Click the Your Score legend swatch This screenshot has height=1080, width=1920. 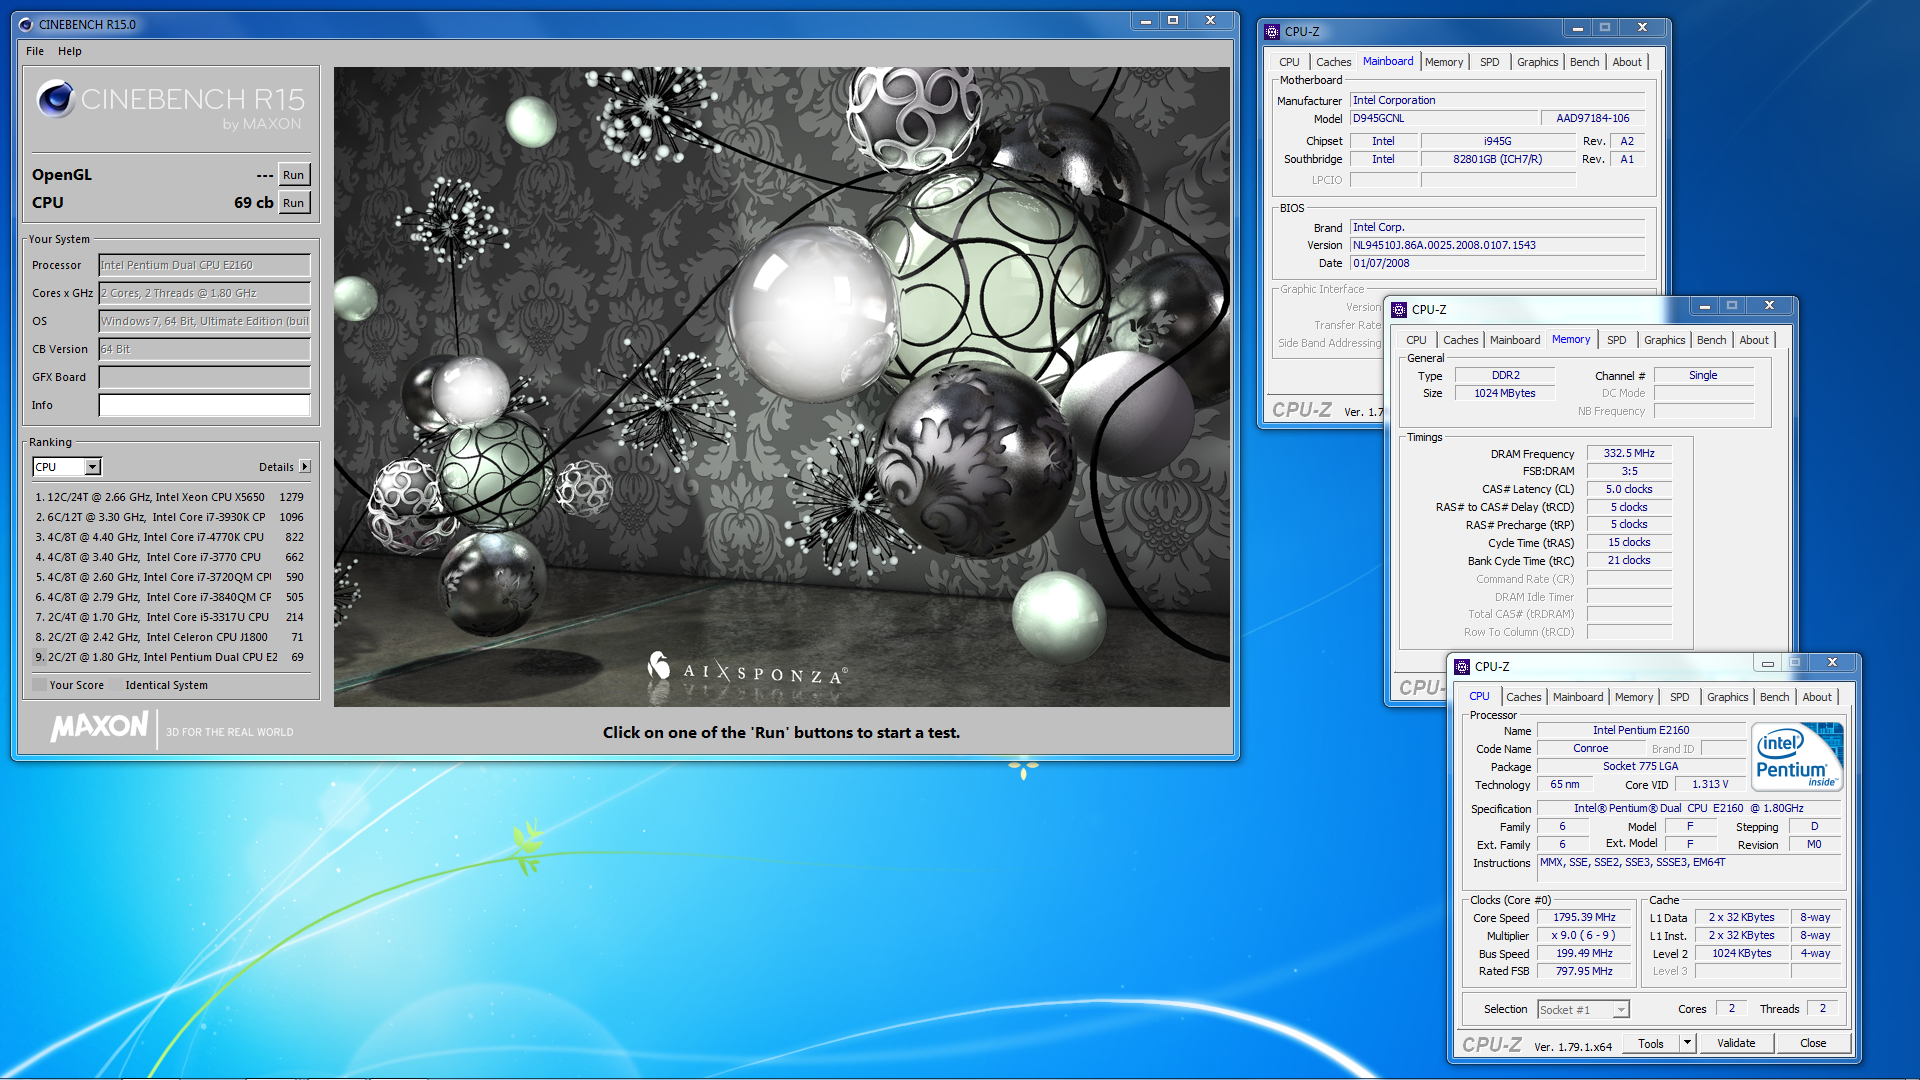pos(39,685)
